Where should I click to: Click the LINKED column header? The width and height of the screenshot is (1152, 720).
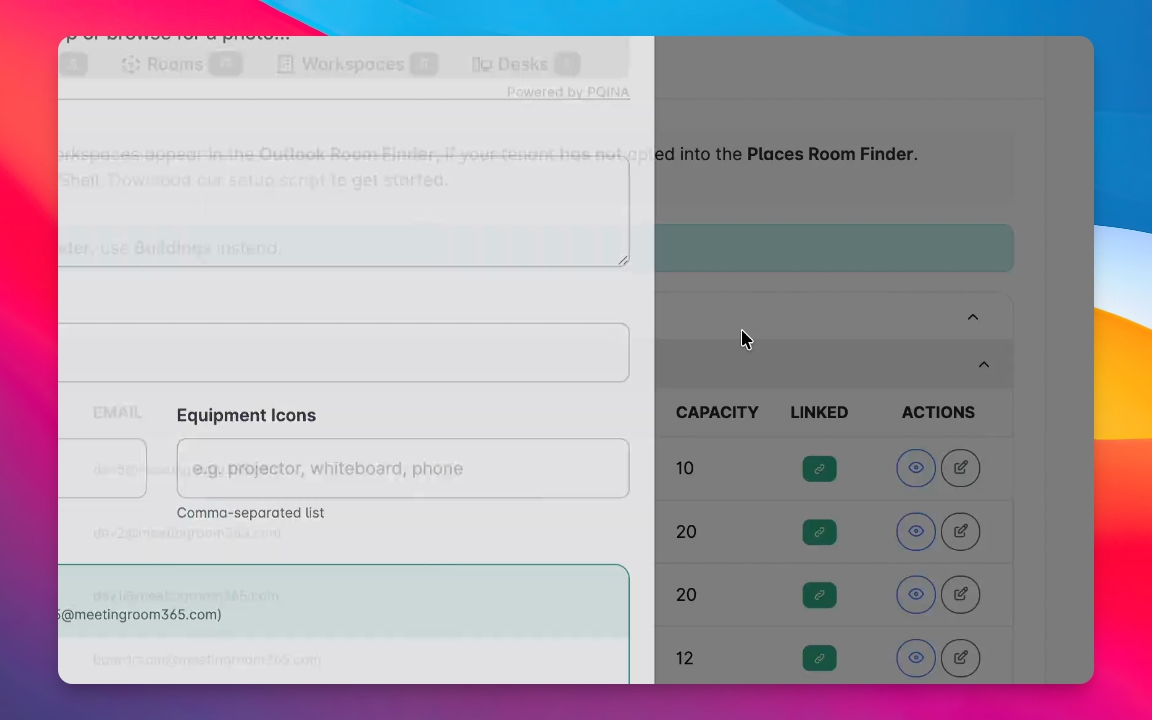819,413
